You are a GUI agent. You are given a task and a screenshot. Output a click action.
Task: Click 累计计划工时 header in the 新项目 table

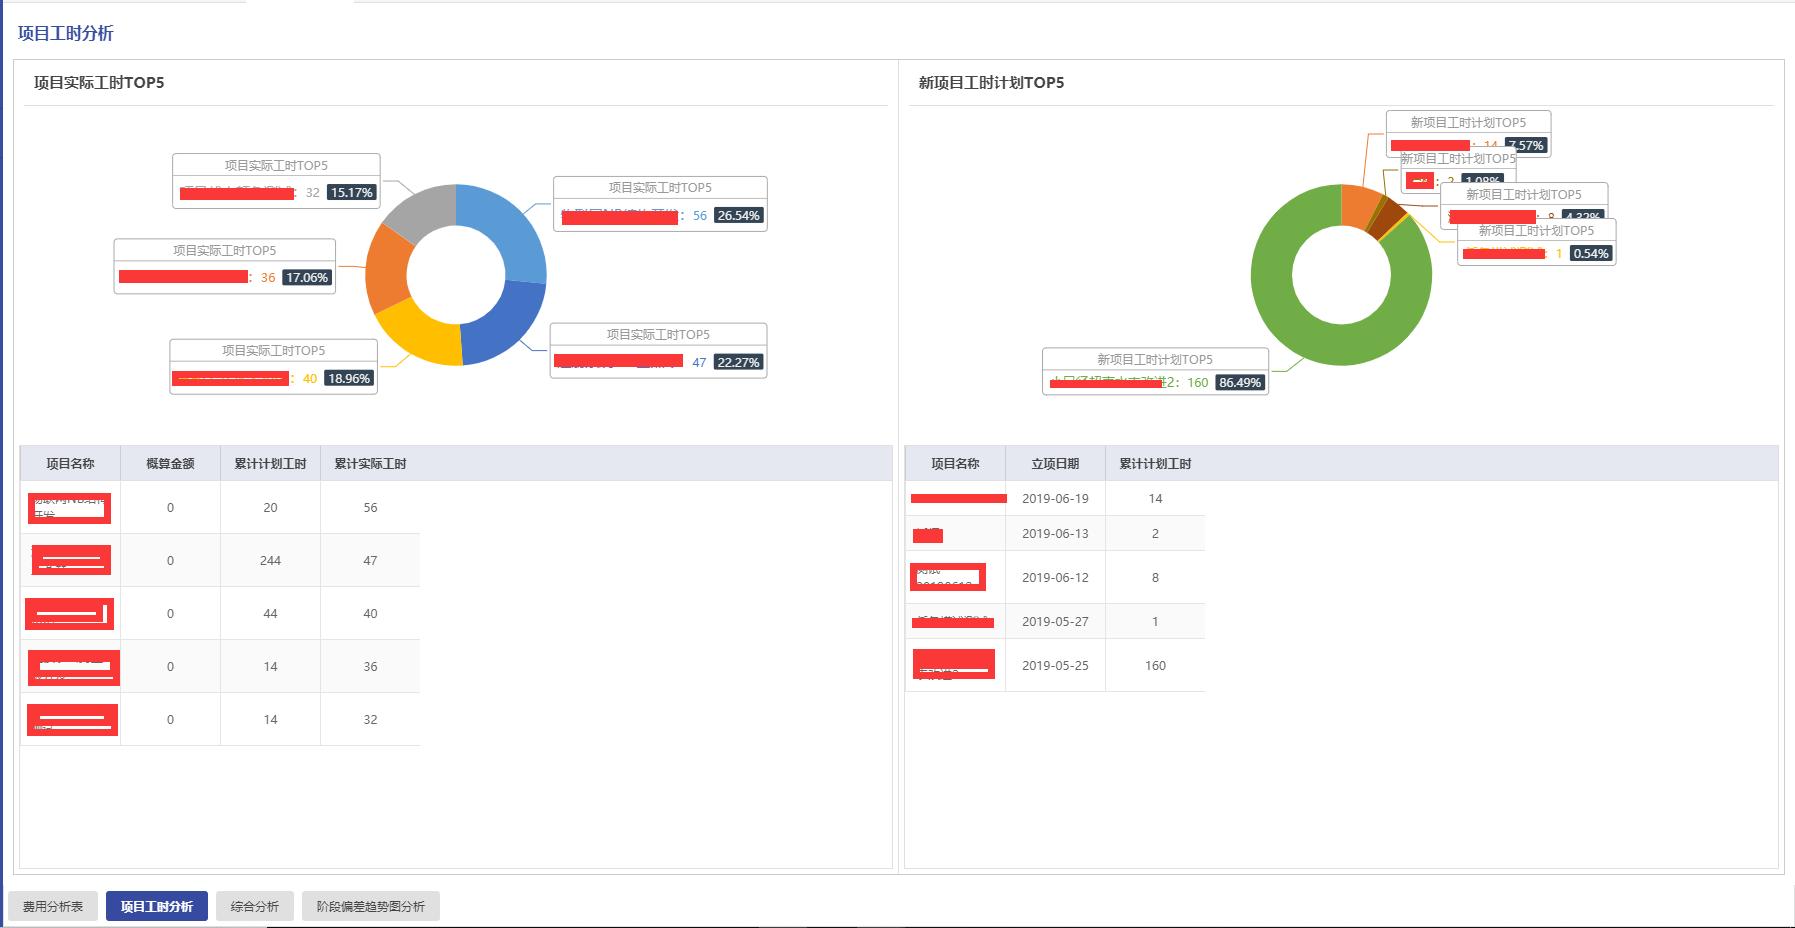click(x=1155, y=464)
